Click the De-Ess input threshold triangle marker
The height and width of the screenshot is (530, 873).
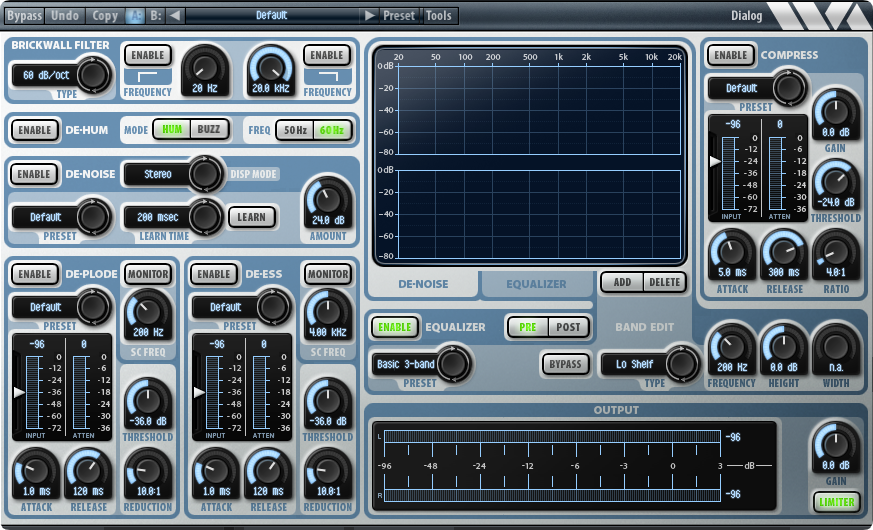(x=199, y=392)
